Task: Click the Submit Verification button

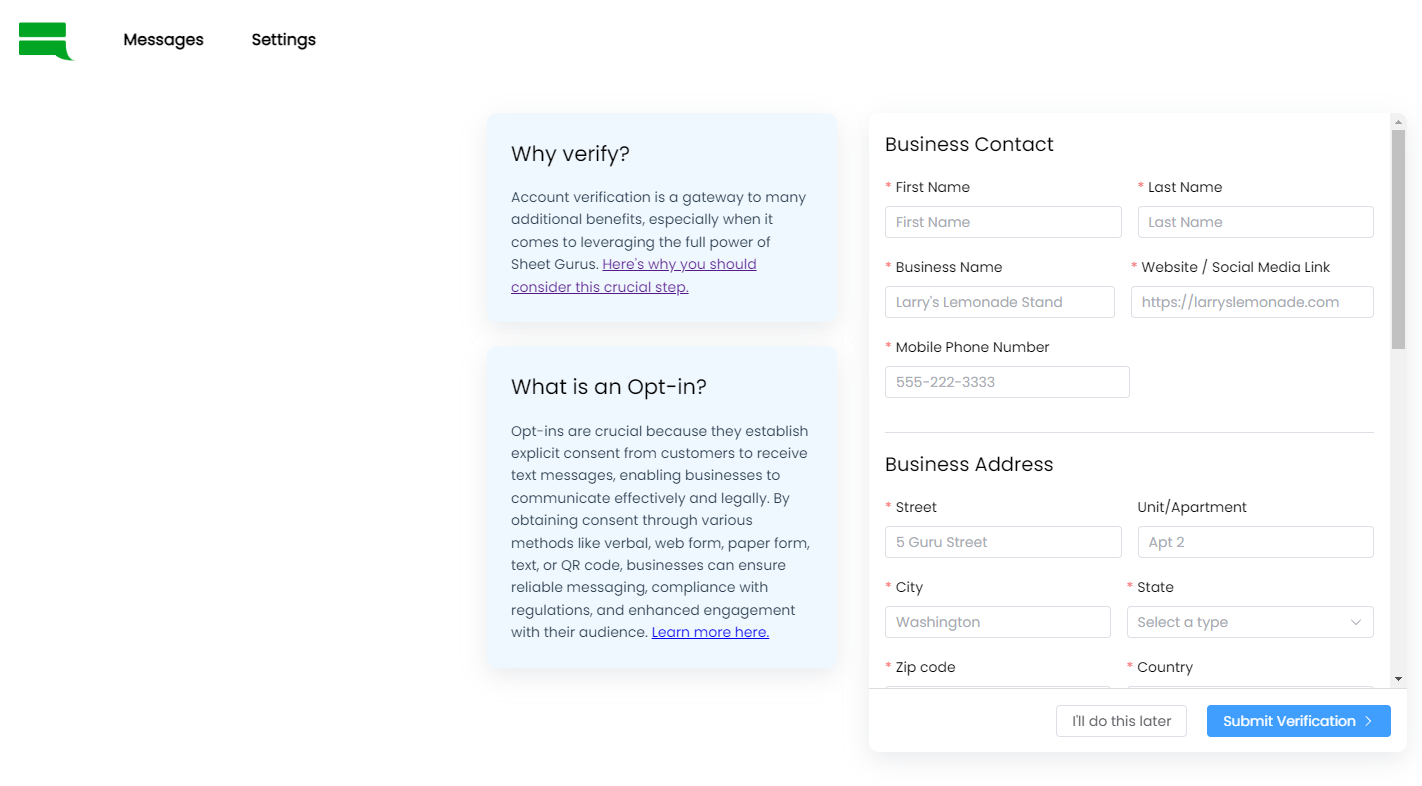Action: pos(1289,721)
